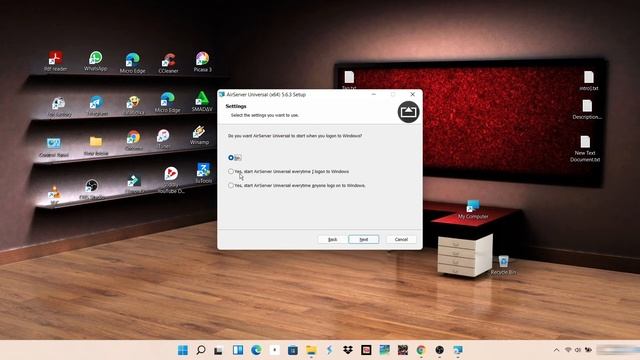Open Telegram desktop shortcut
Image resolution: width=640 pixels, height=360 pixels.
click(x=97, y=106)
